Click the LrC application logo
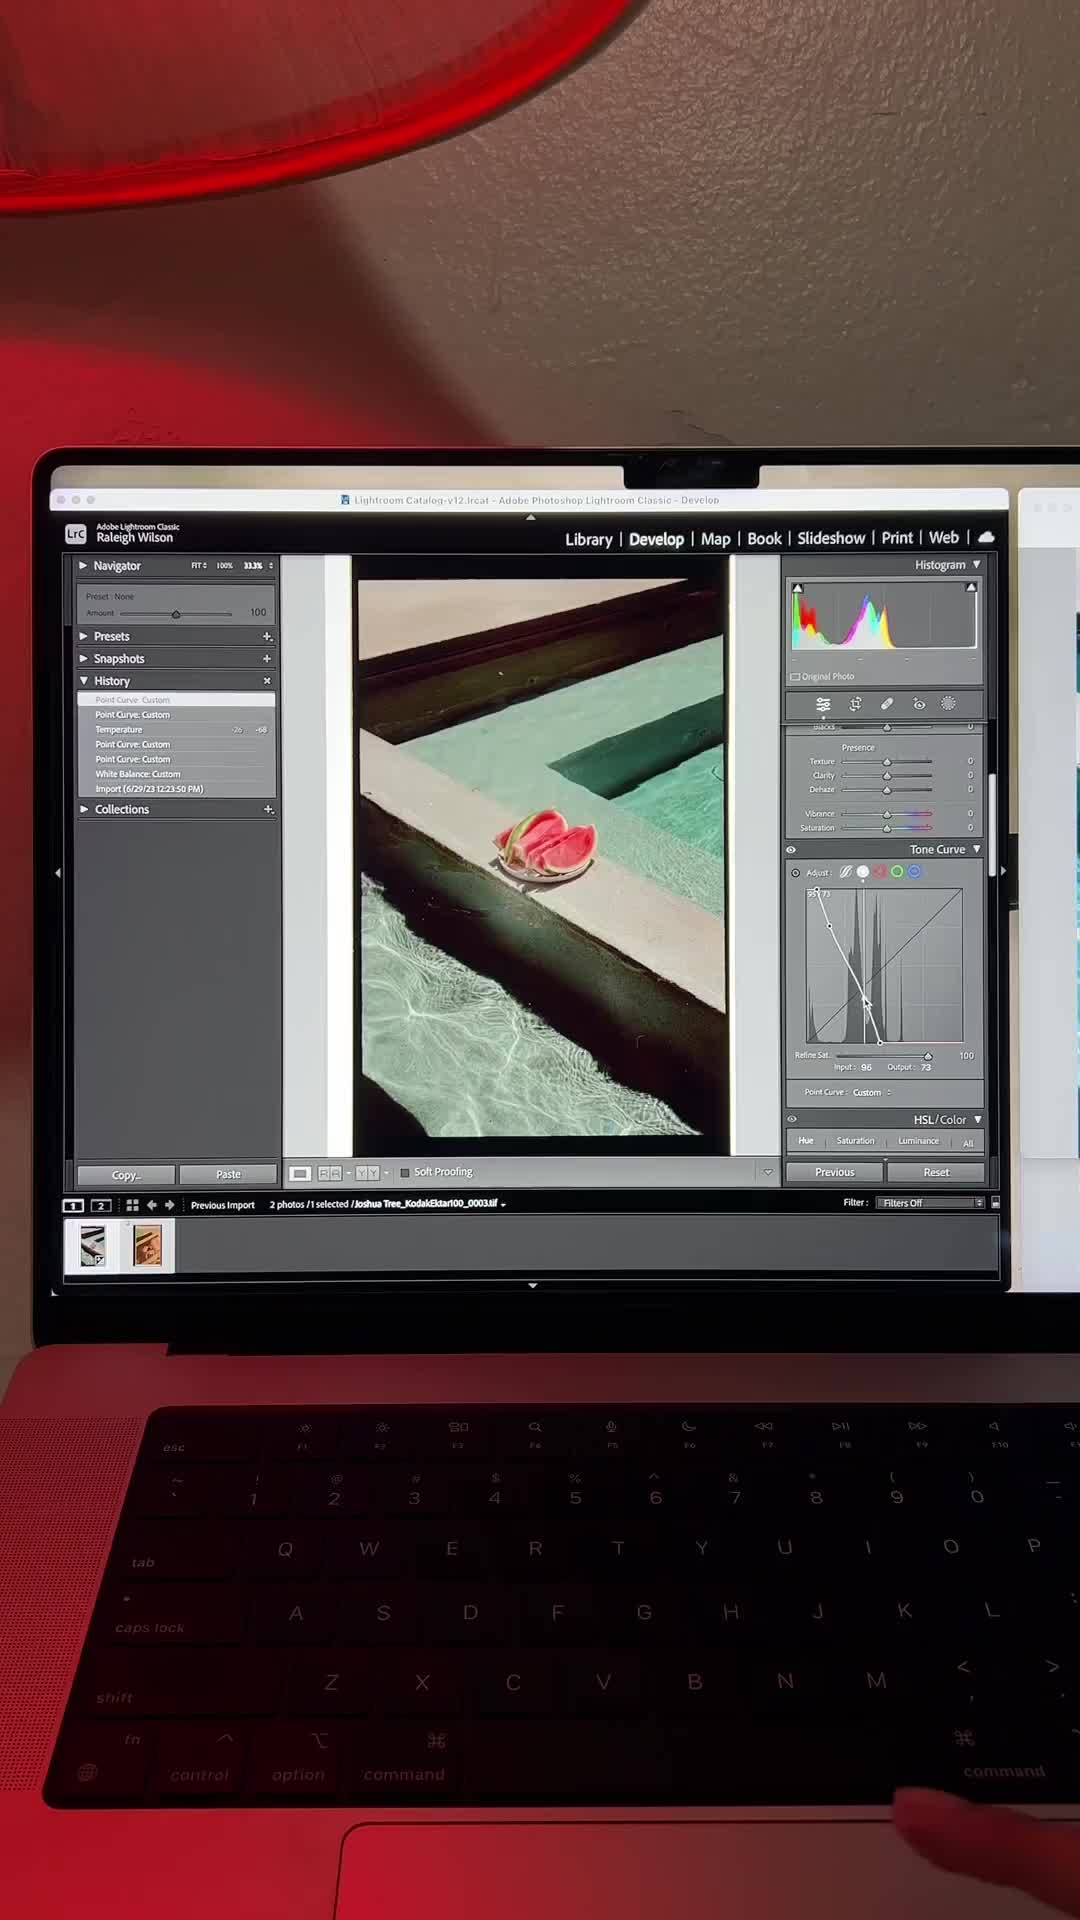 pyautogui.click(x=76, y=534)
